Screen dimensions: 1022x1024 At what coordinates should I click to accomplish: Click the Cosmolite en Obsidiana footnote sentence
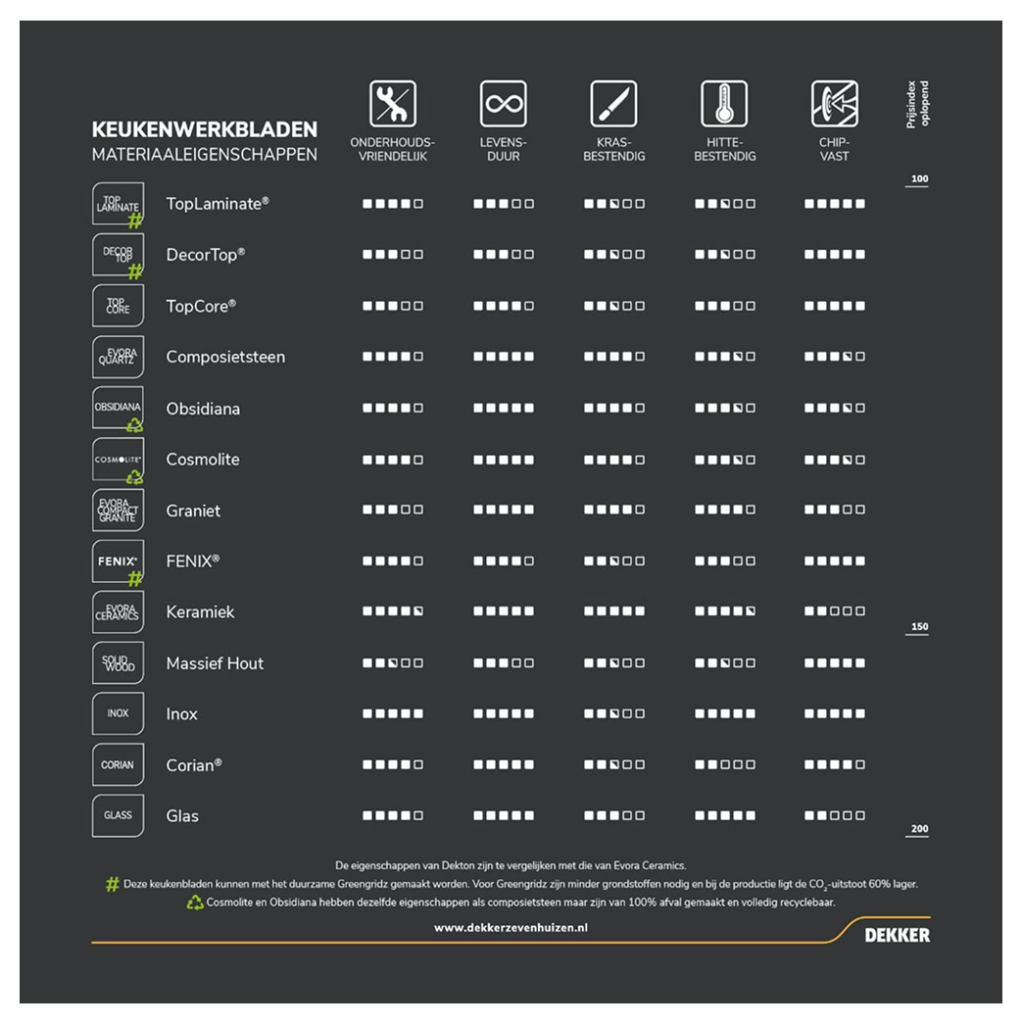coord(520,903)
